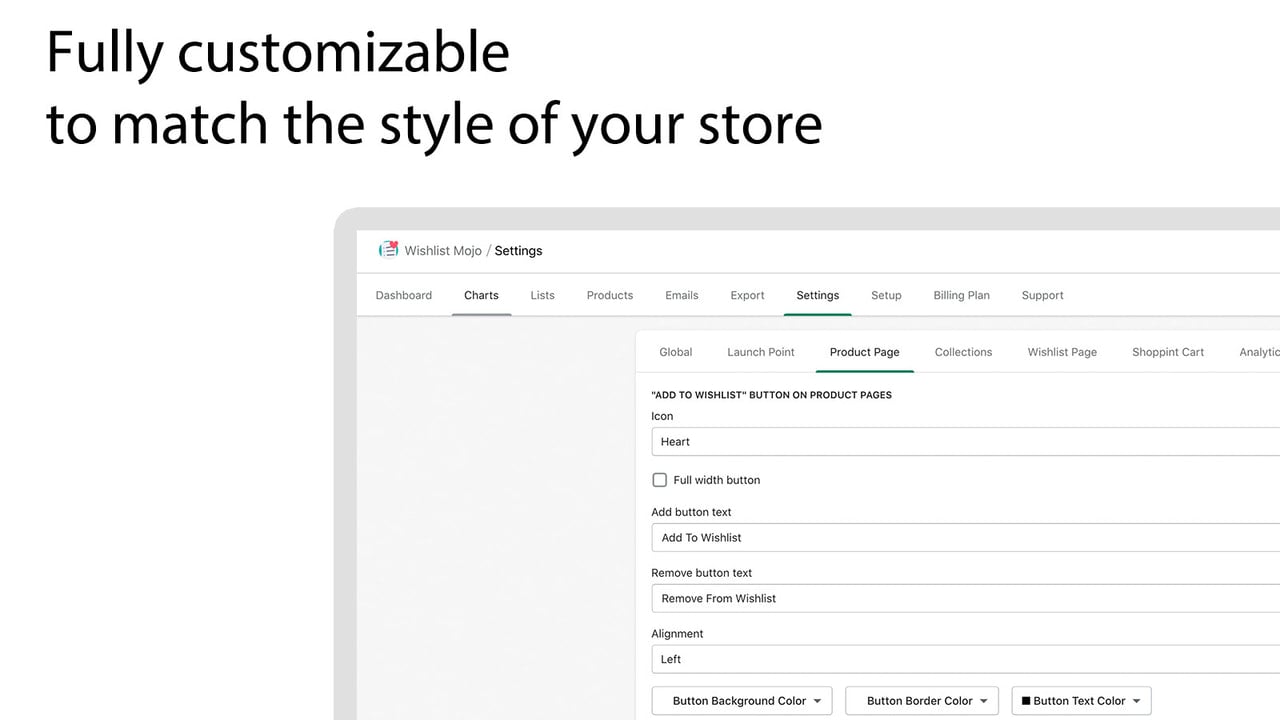Select the Product Page tab

tap(865, 352)
